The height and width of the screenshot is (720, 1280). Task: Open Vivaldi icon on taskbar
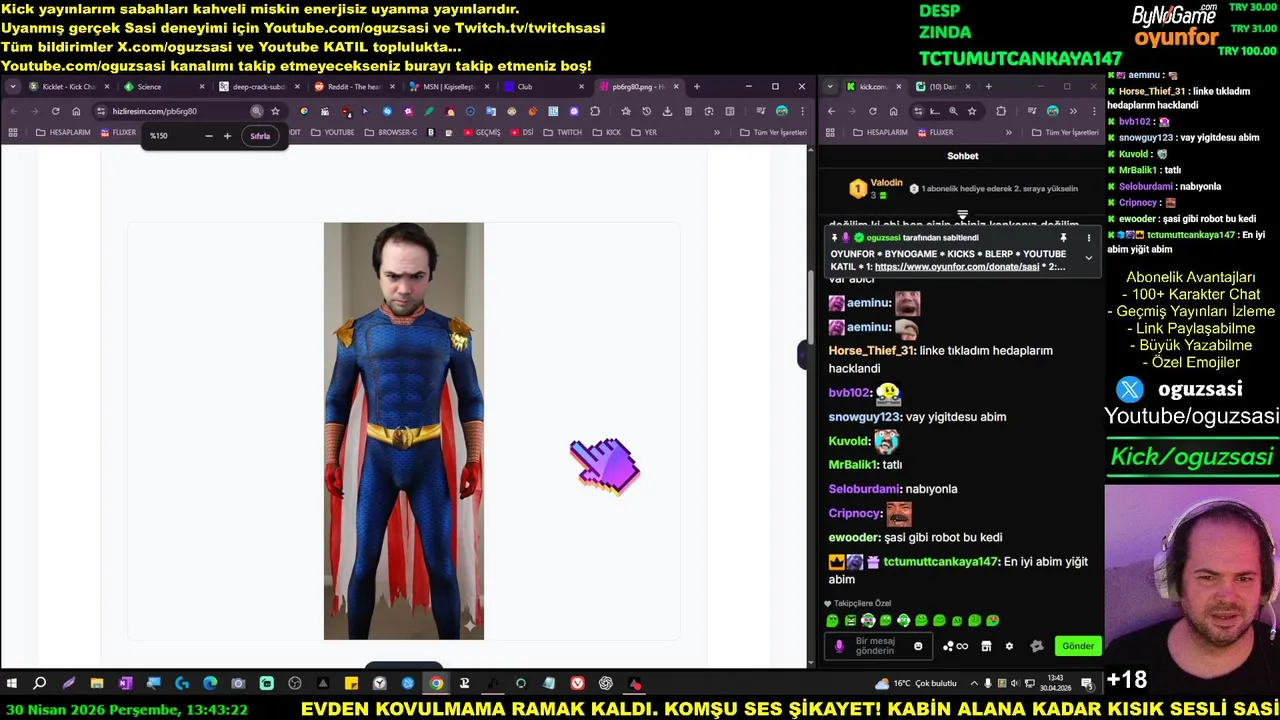coord(577,684)
